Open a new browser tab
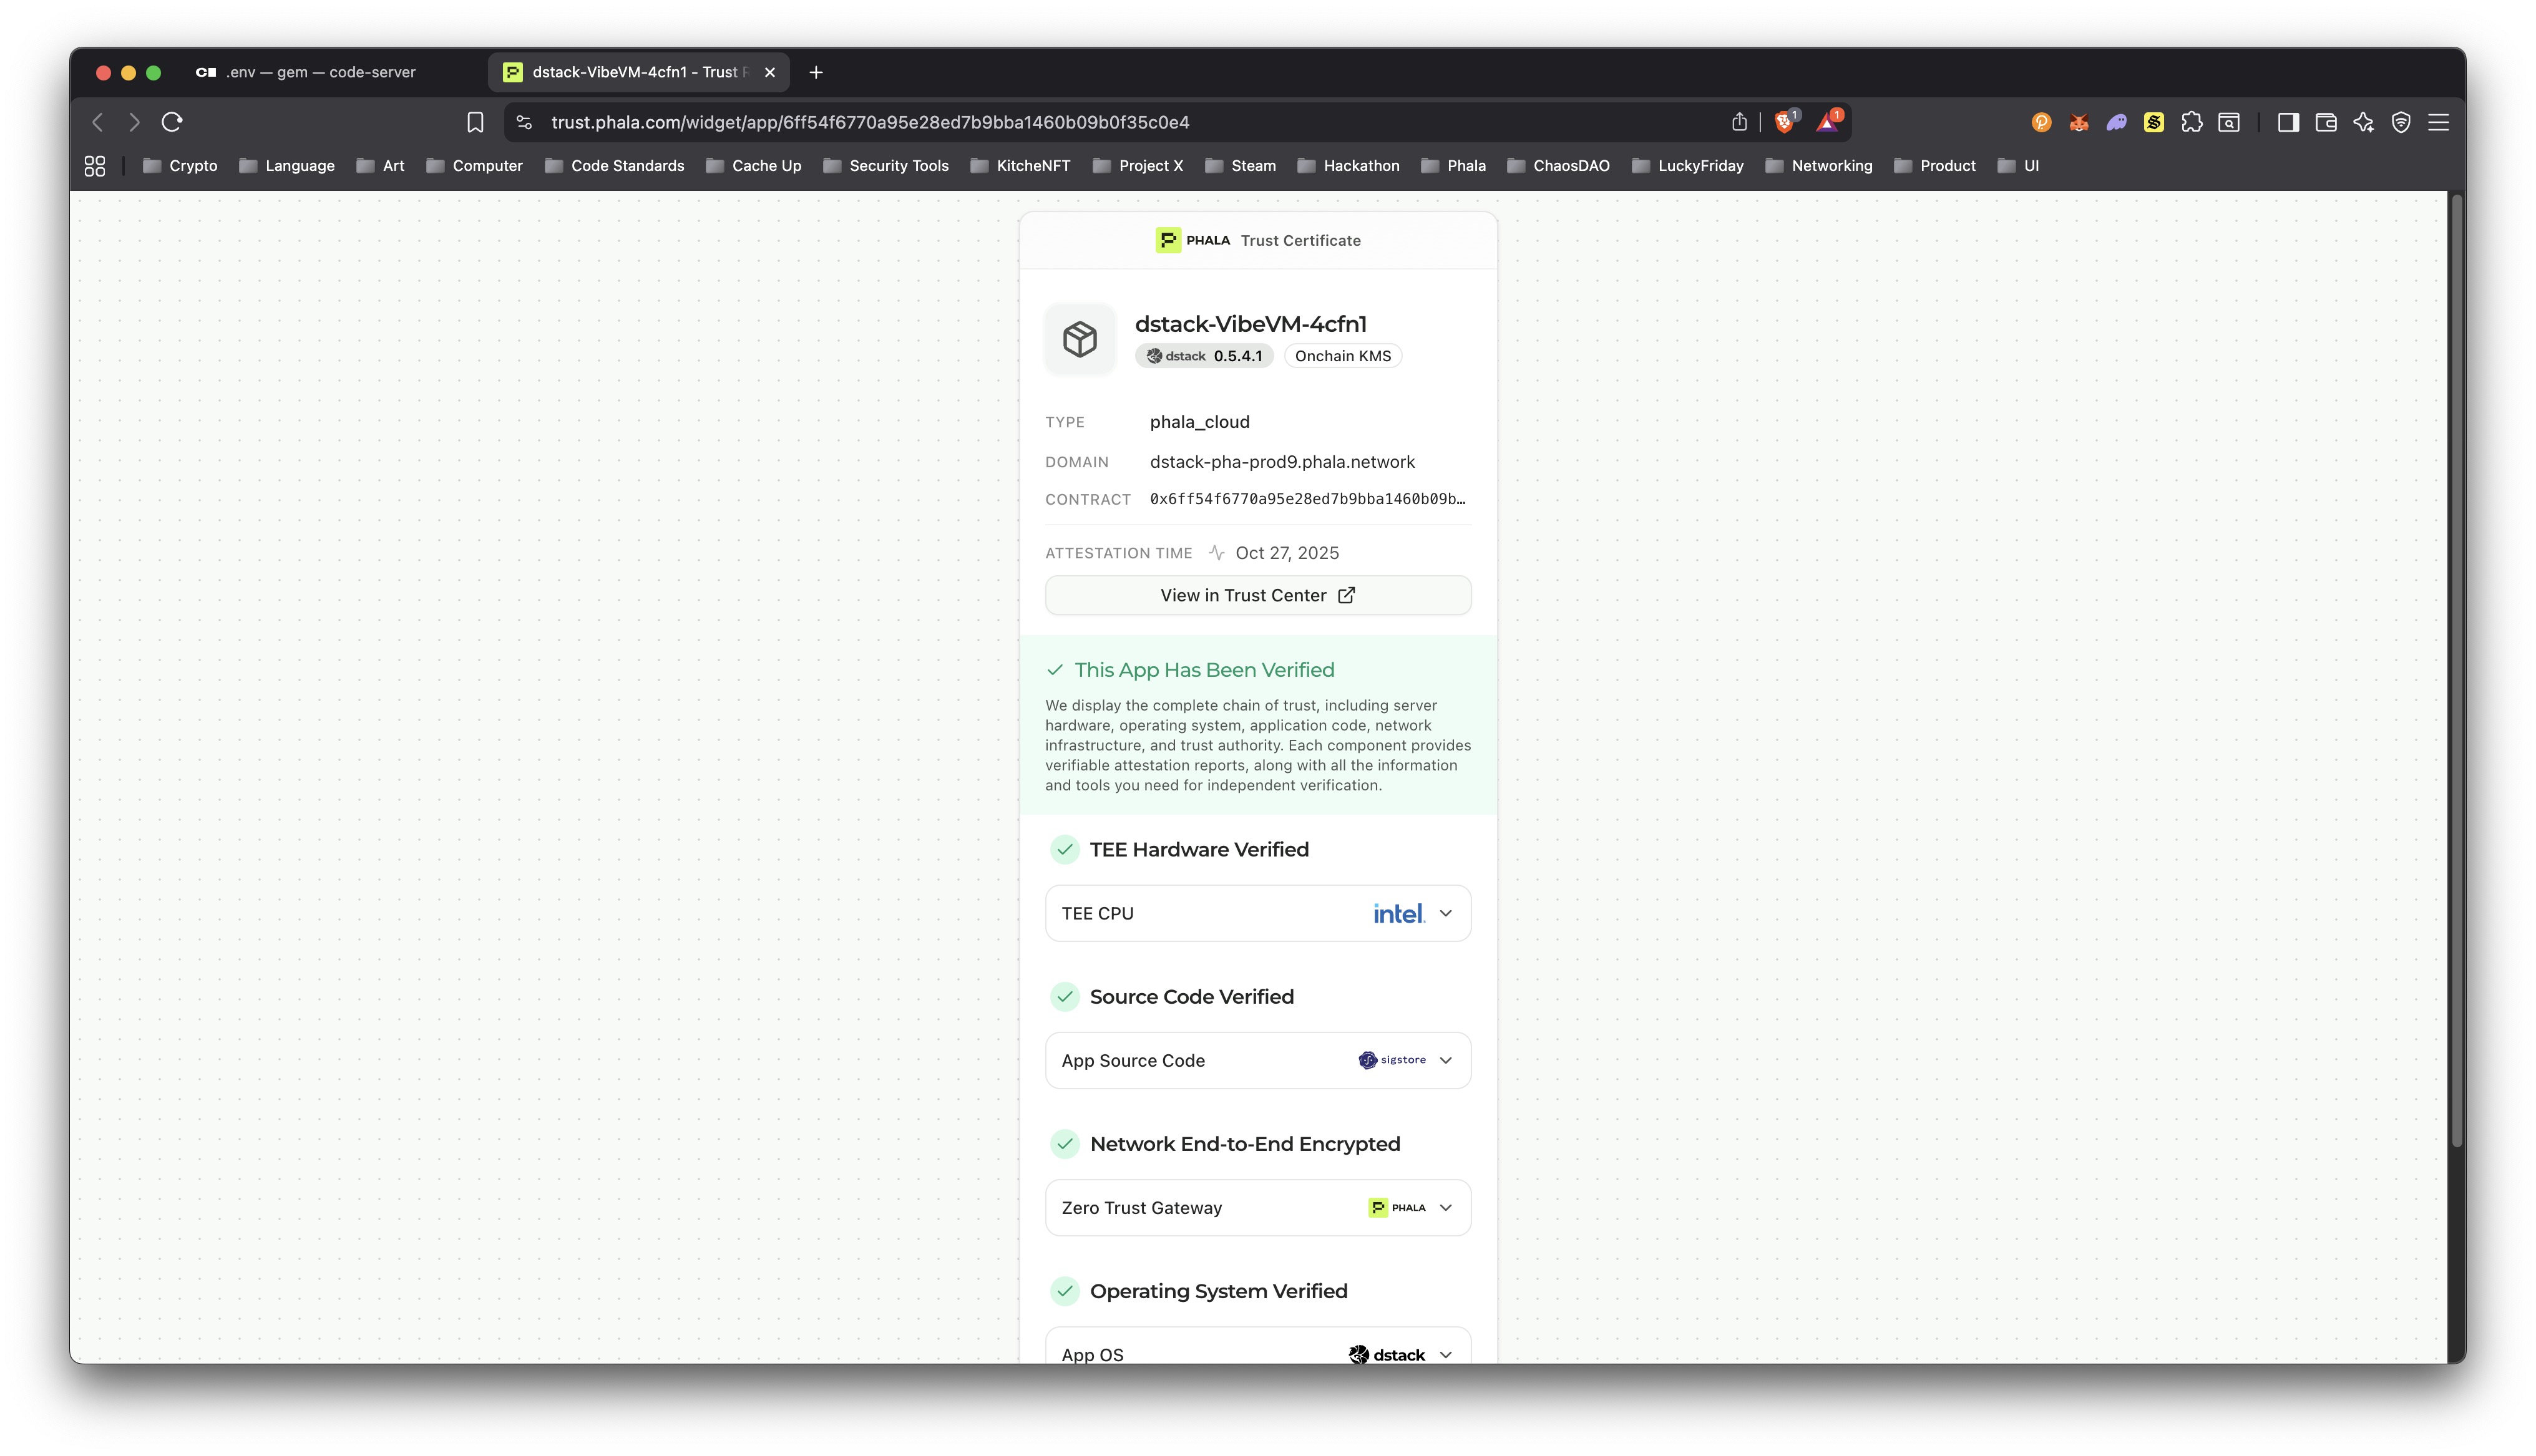Viewport: 2536px width, 1456px height. (x=816, y=72)
